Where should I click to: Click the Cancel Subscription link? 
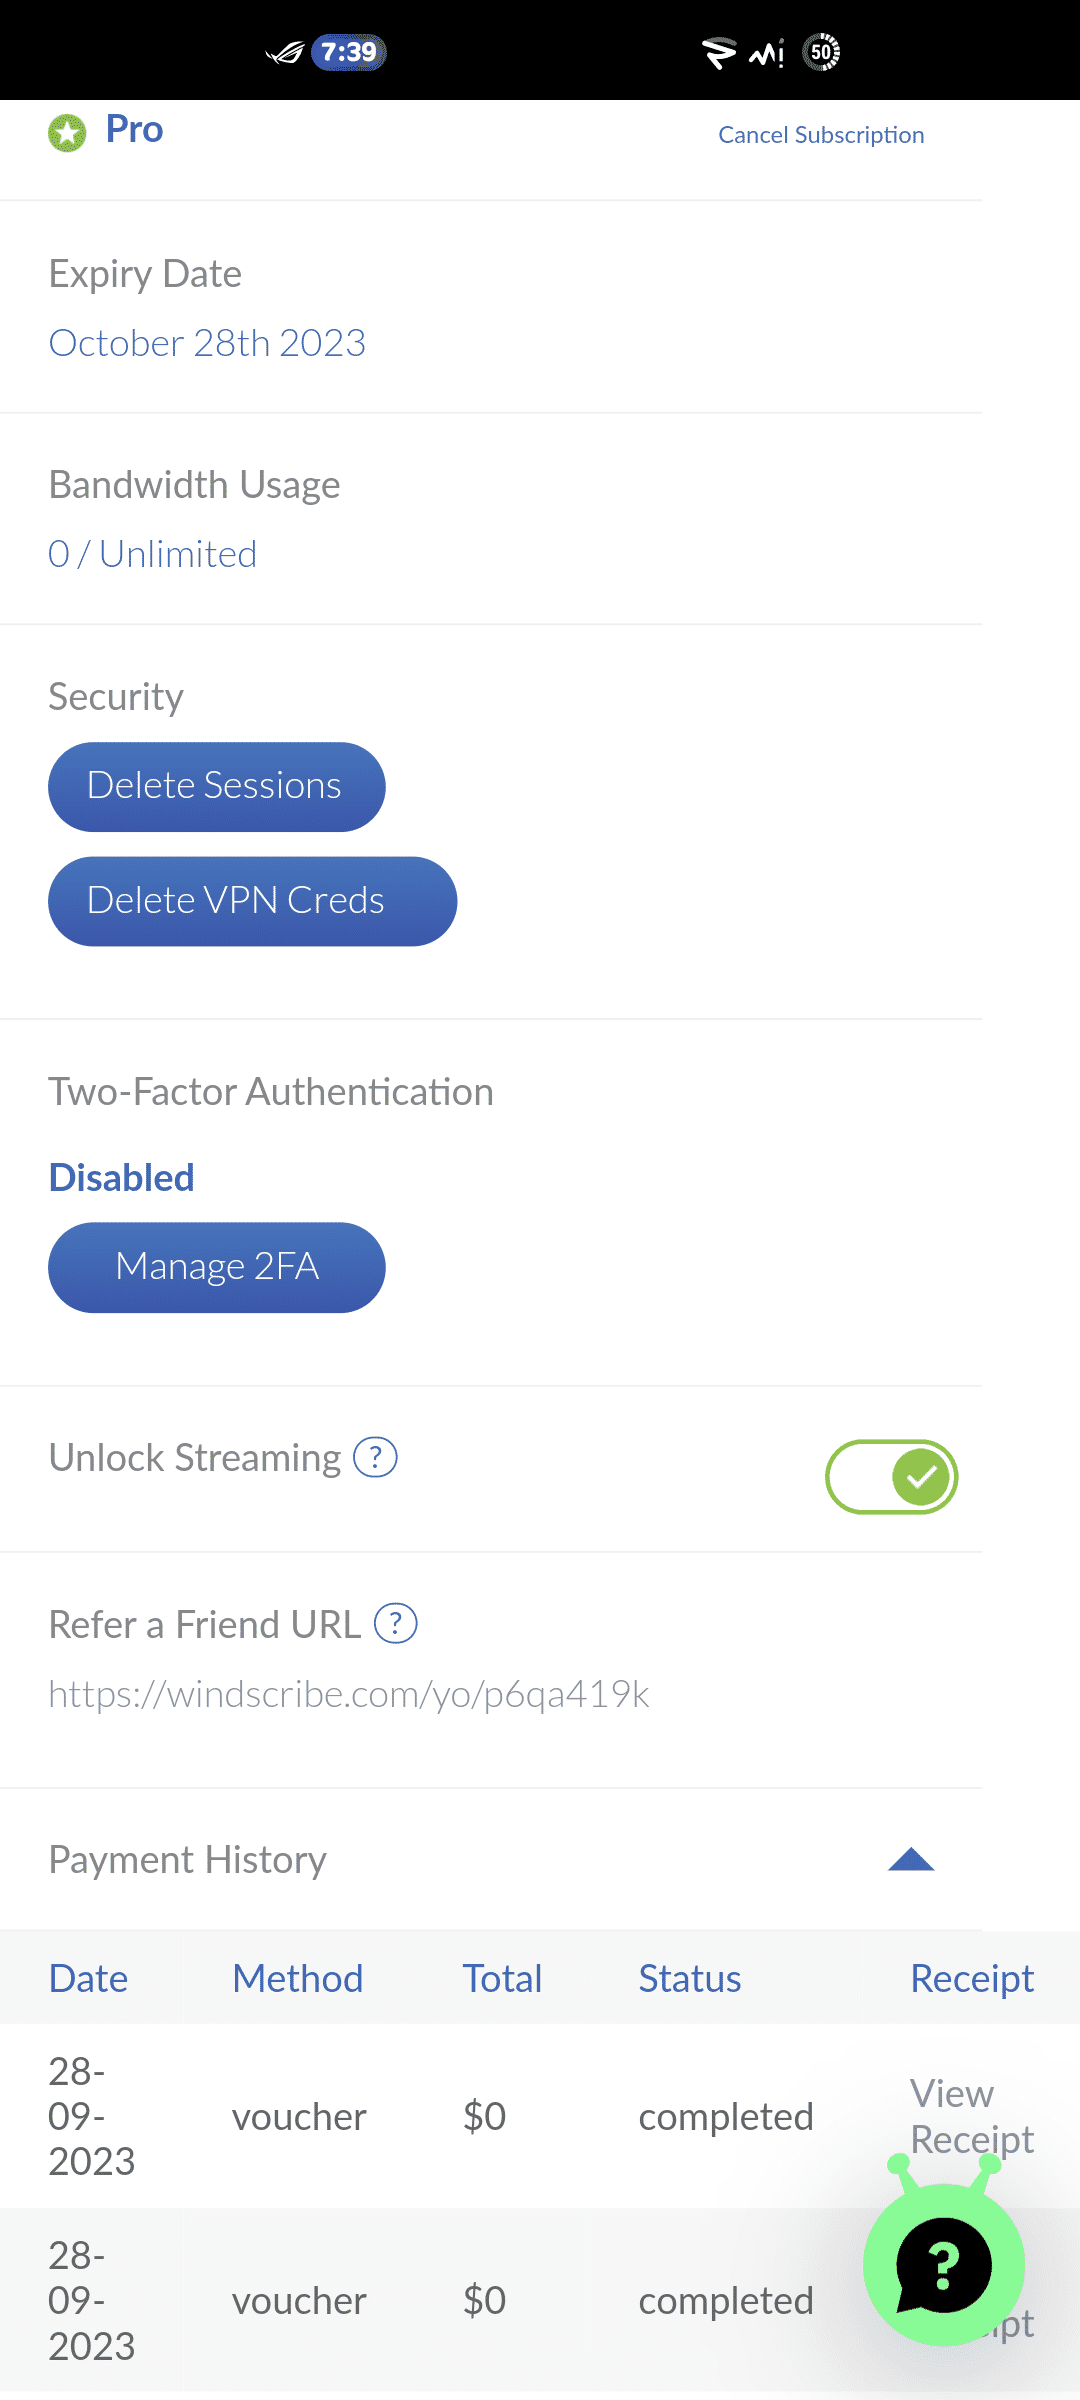point(821,135)
